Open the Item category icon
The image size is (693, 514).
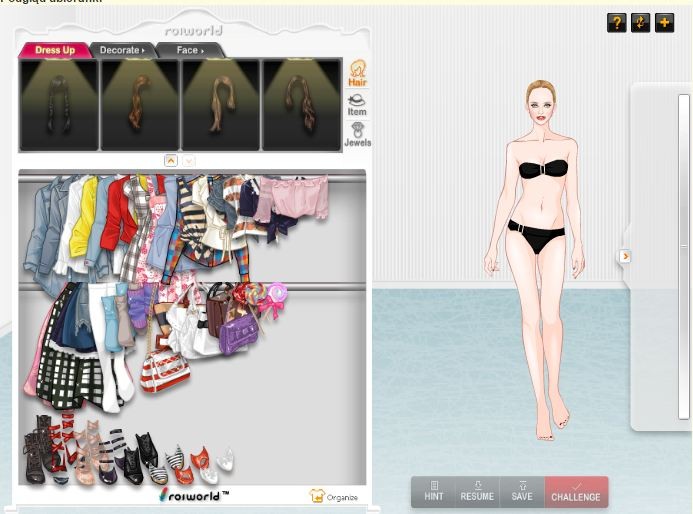click(357, 104)
